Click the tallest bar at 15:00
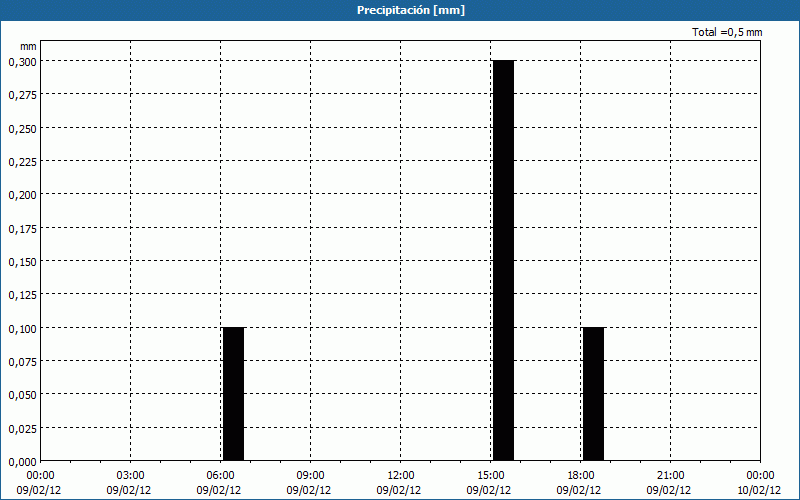Viewport: 800px width, 500px height. click(x=504, y=261)
